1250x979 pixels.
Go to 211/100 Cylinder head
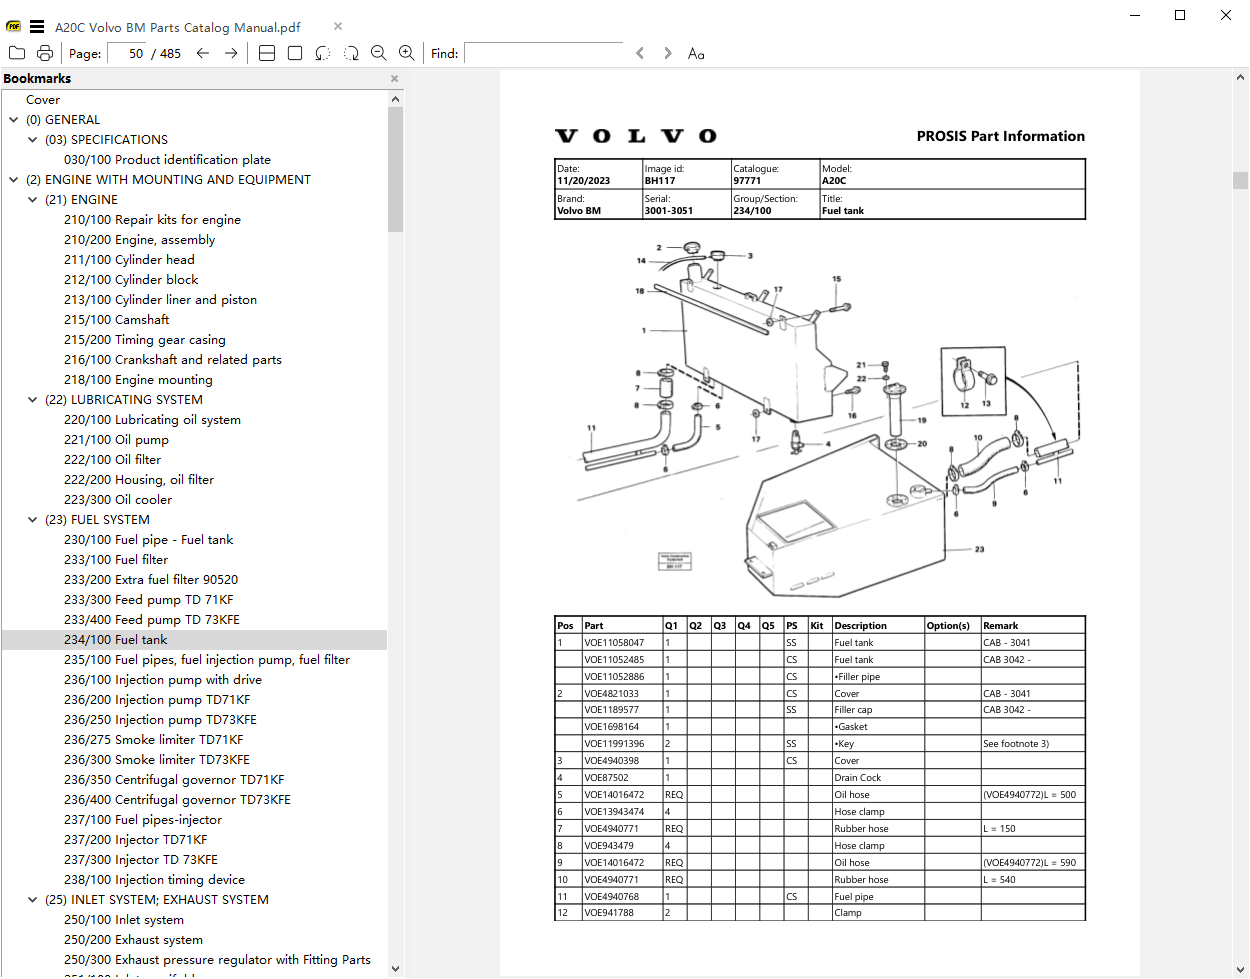pyautogui.click(x=129, y=259)
